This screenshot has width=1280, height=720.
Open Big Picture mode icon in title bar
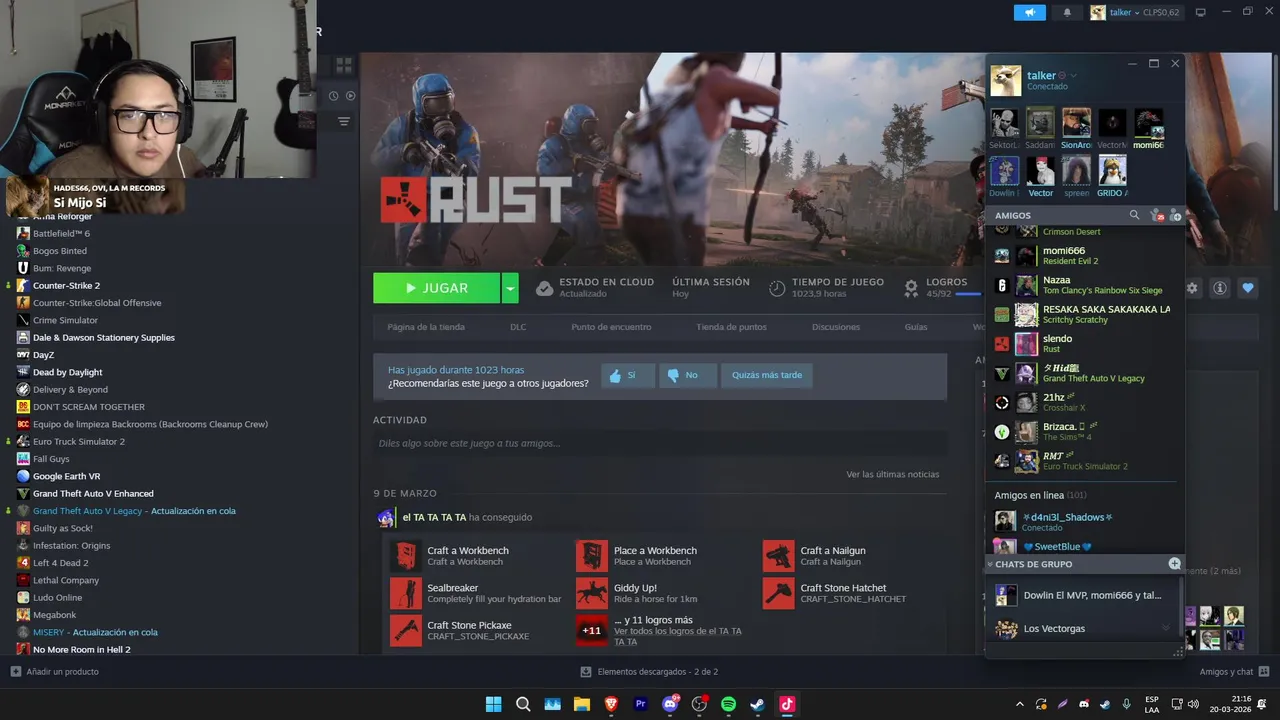pyautogui.click(x=1201, y=12)
